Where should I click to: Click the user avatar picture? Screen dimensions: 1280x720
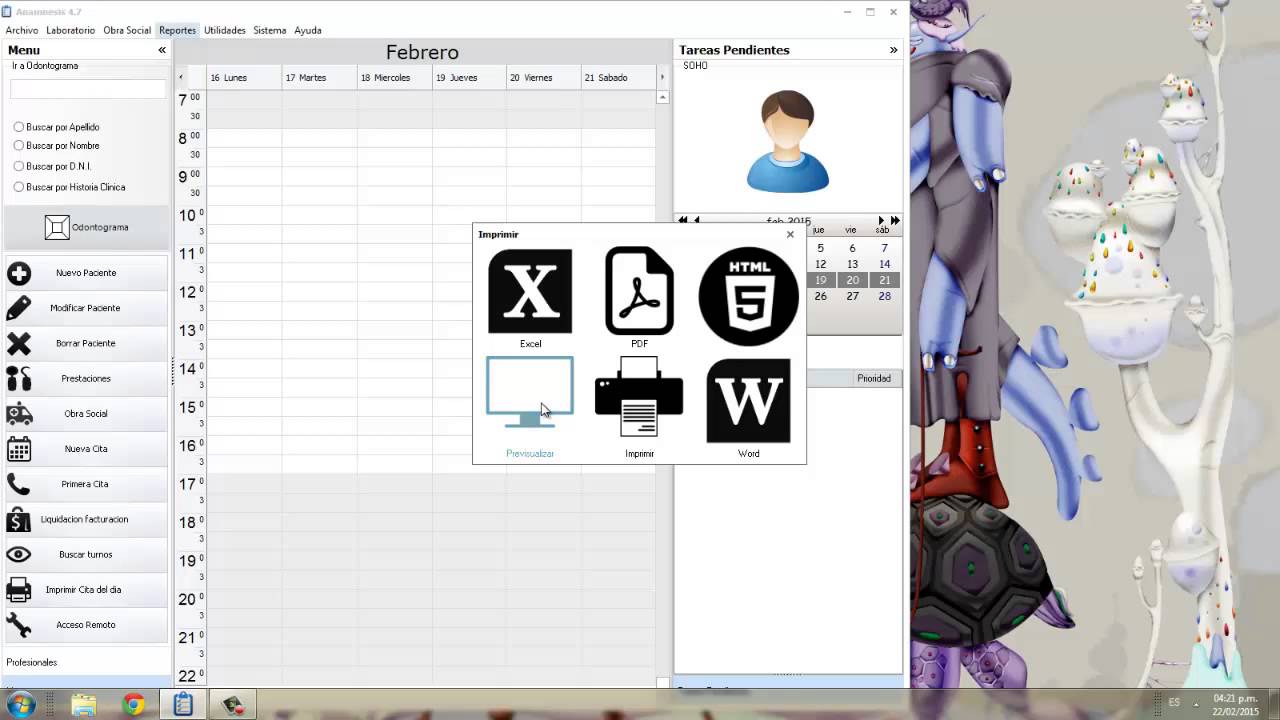tap(788, 141)
